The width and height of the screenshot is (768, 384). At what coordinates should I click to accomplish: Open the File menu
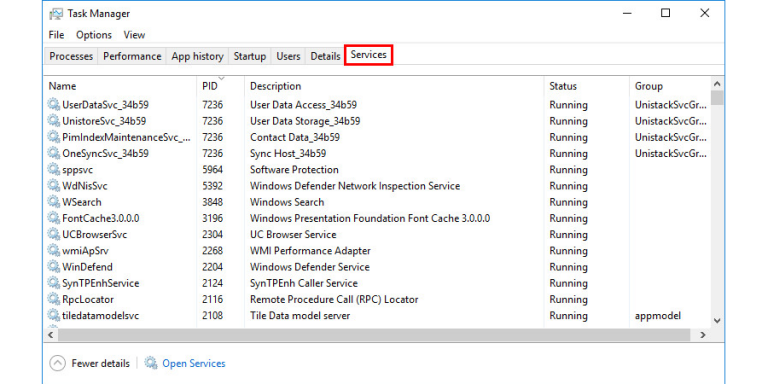tap(56, 35)
